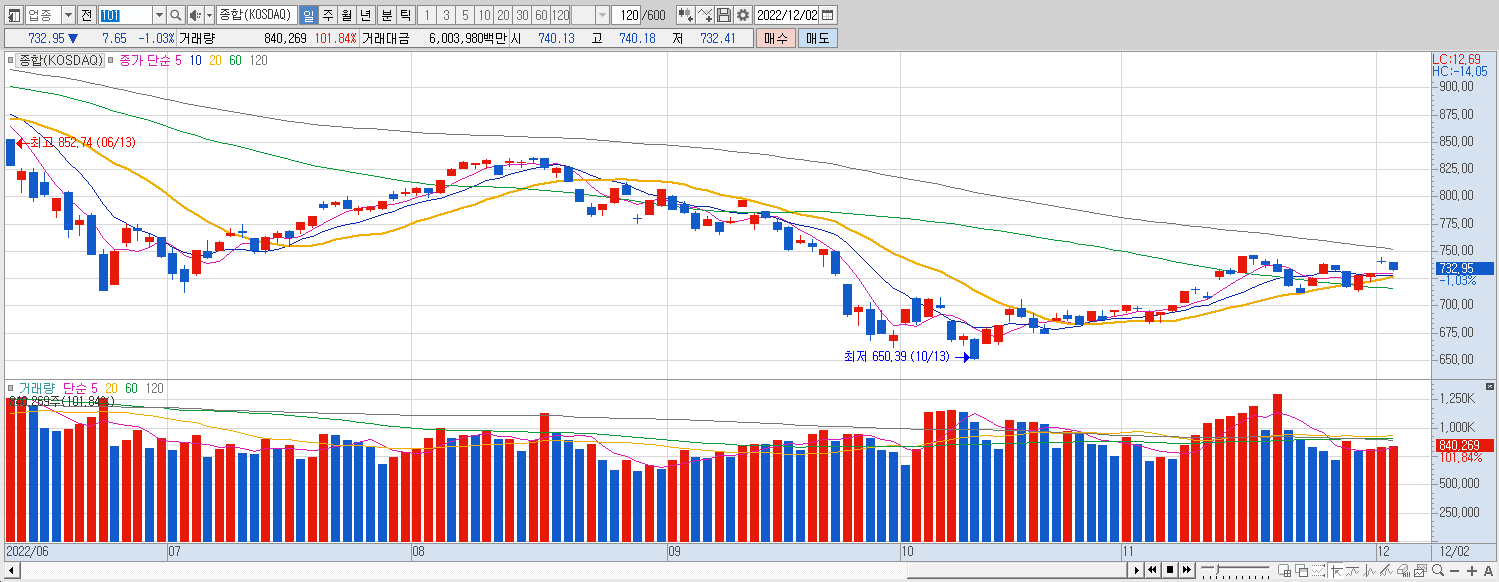This screenshot has width=1499, height=582.
Task: Choose the 10 interval button
Action: pyautogui.click(x=484, y=15)
